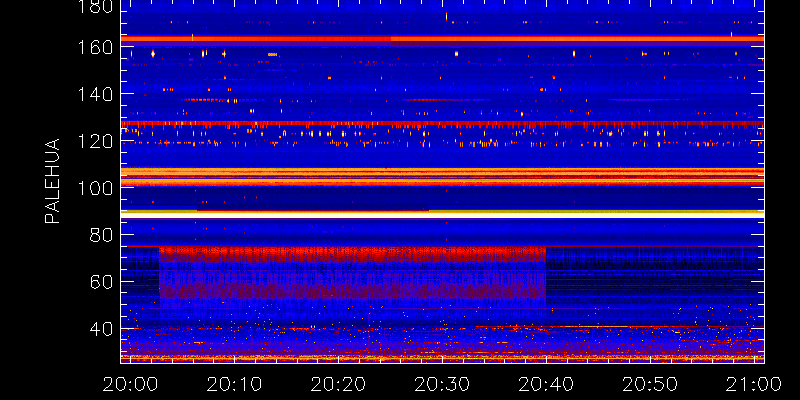Click the 40 frequency axis label
Image resolution: width=800 pixels, height=400 pixels.
click(x=103, y=329)
